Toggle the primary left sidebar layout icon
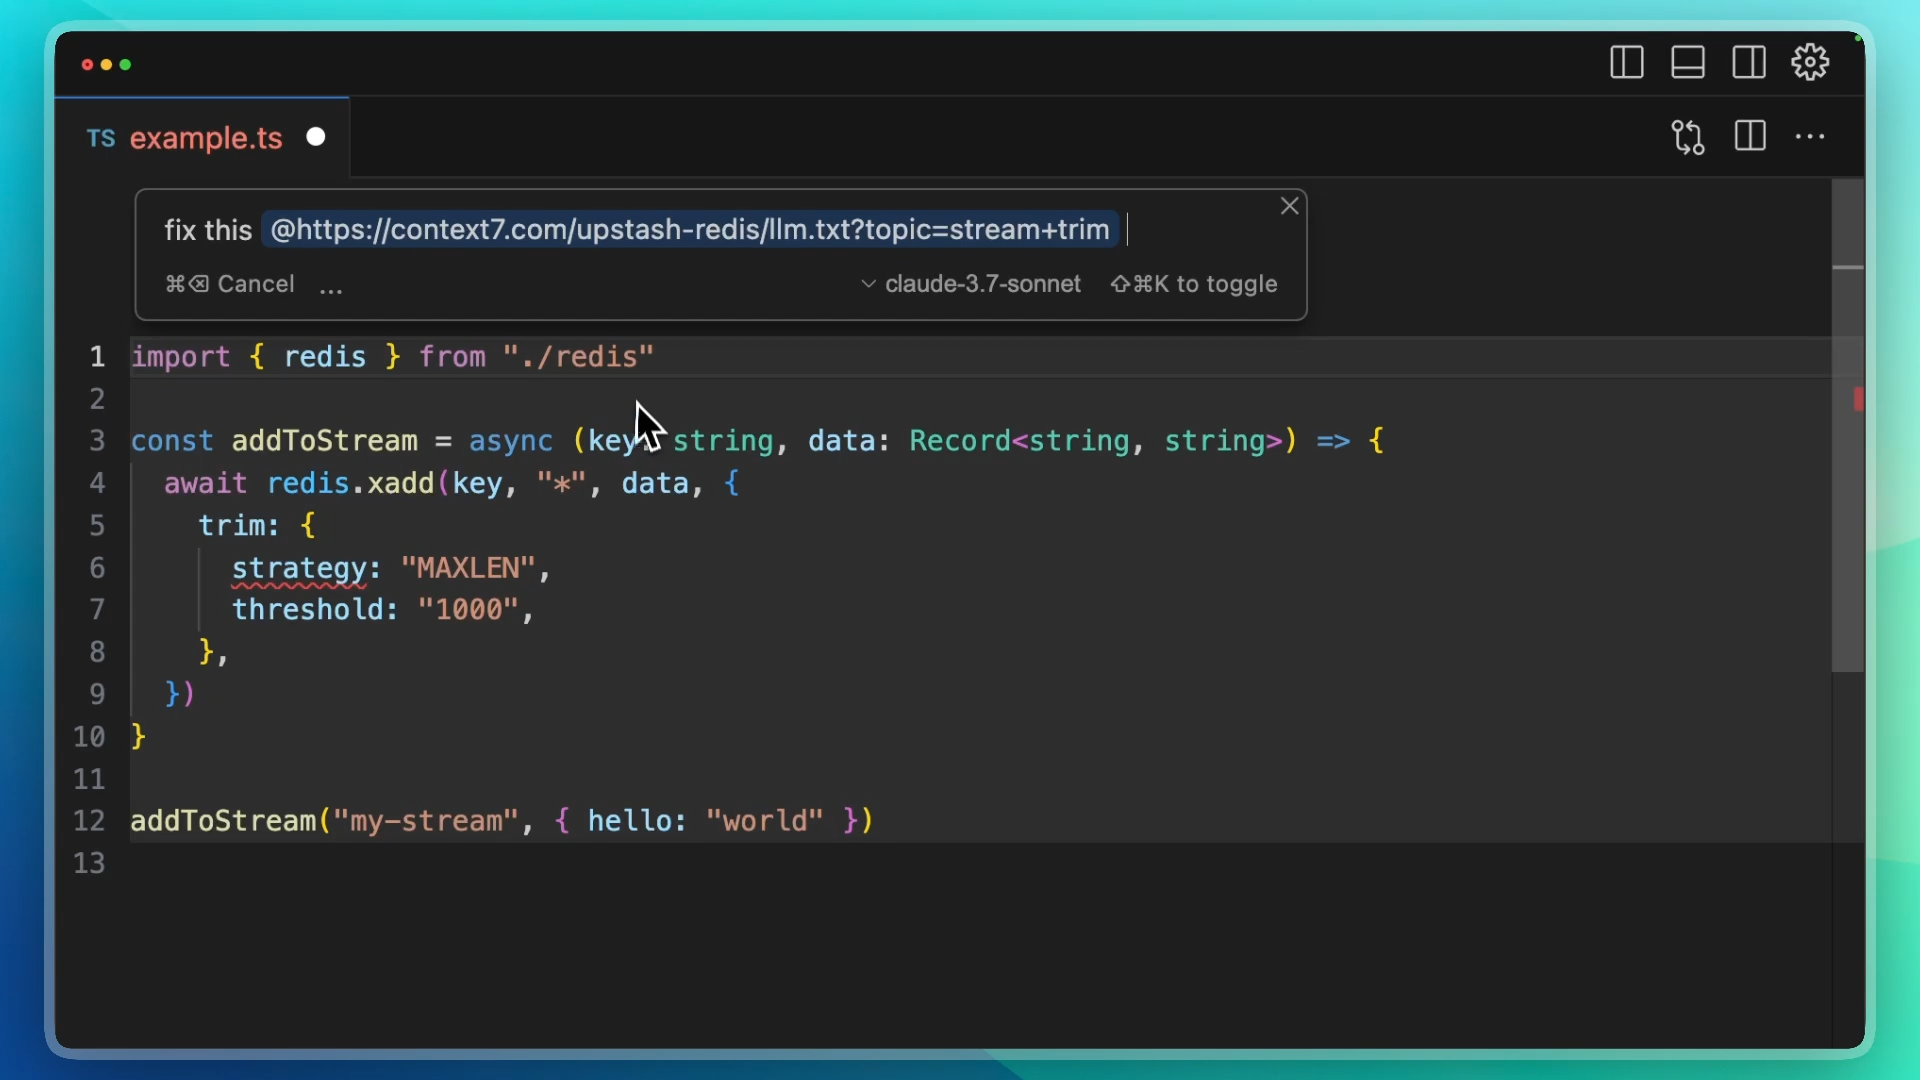 pyautogui.click(x=1627, y=63)
